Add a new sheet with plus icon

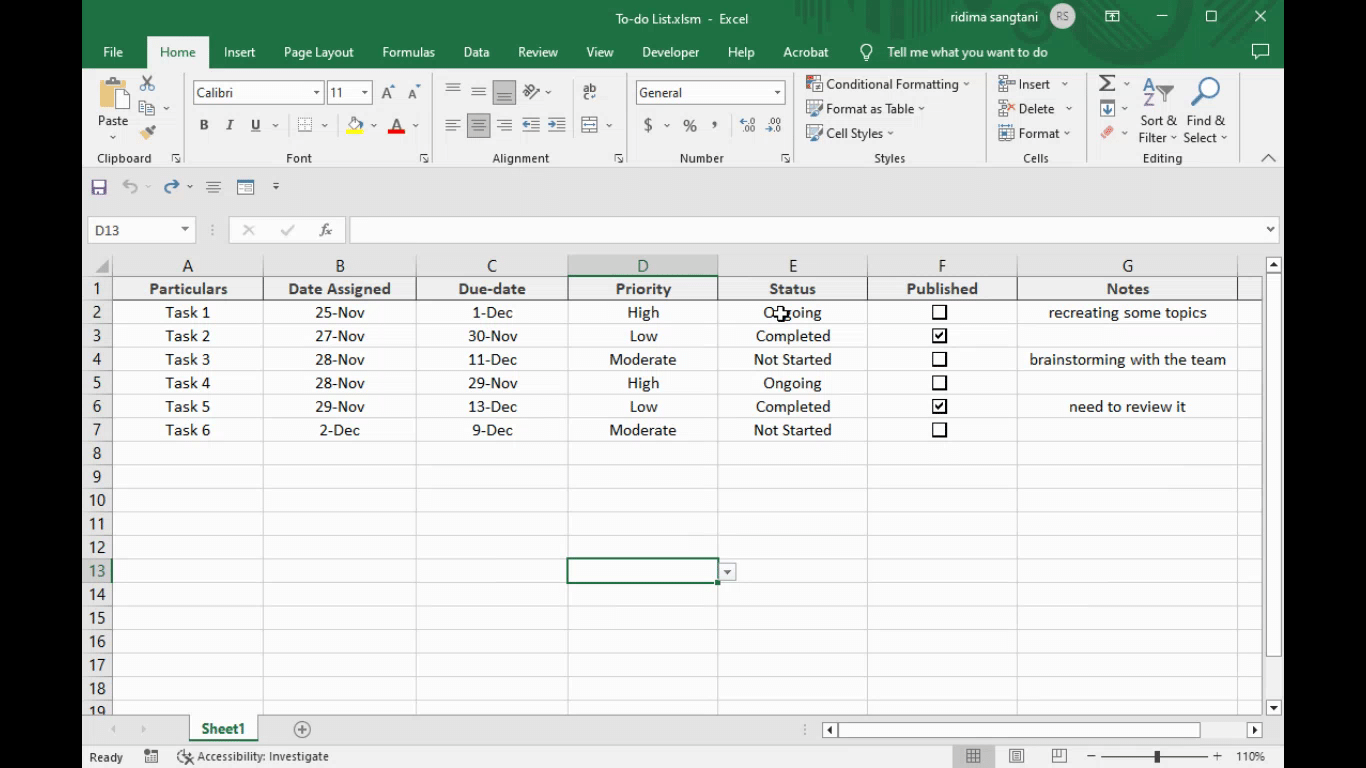point(302,729)
